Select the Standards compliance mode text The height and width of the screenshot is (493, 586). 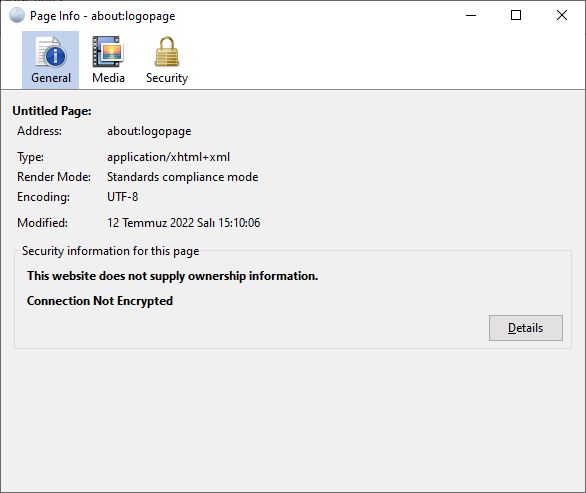pos(182,177)
